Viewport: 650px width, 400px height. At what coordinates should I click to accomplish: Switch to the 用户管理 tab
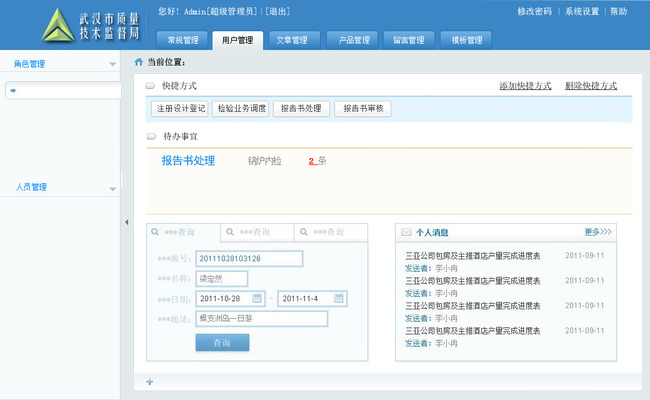tap(238, 40)
